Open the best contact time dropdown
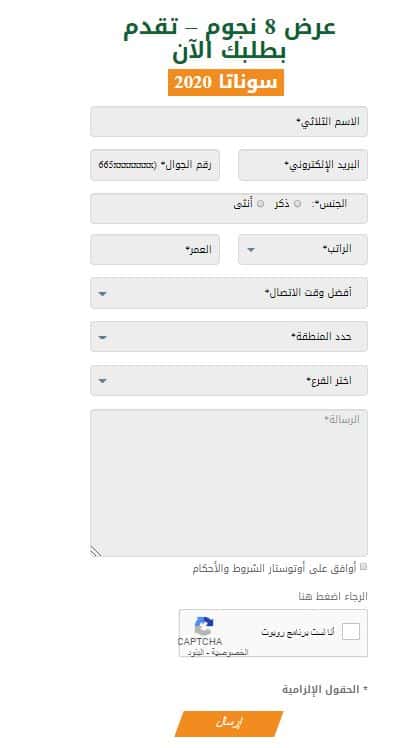Screen dimensions: 396x748 (x=229, y=293)
